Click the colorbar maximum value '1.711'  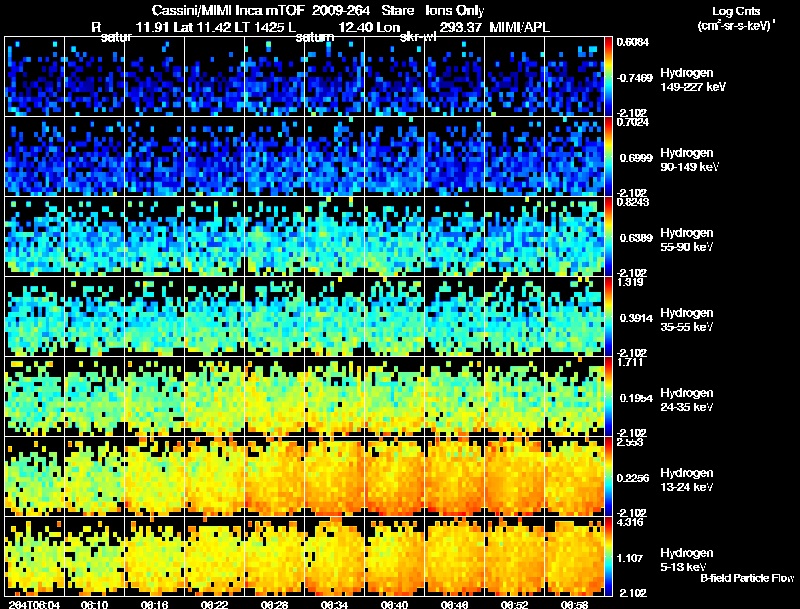pos(630,362)
